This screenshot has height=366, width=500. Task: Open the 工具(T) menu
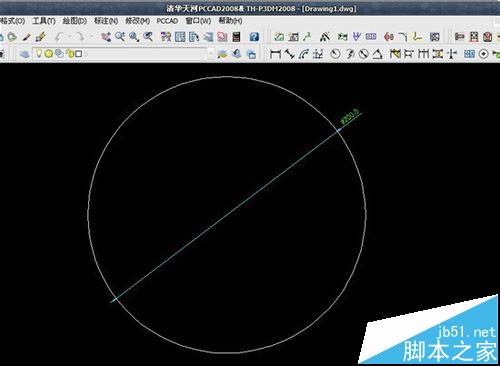click(x=44, y=21)
